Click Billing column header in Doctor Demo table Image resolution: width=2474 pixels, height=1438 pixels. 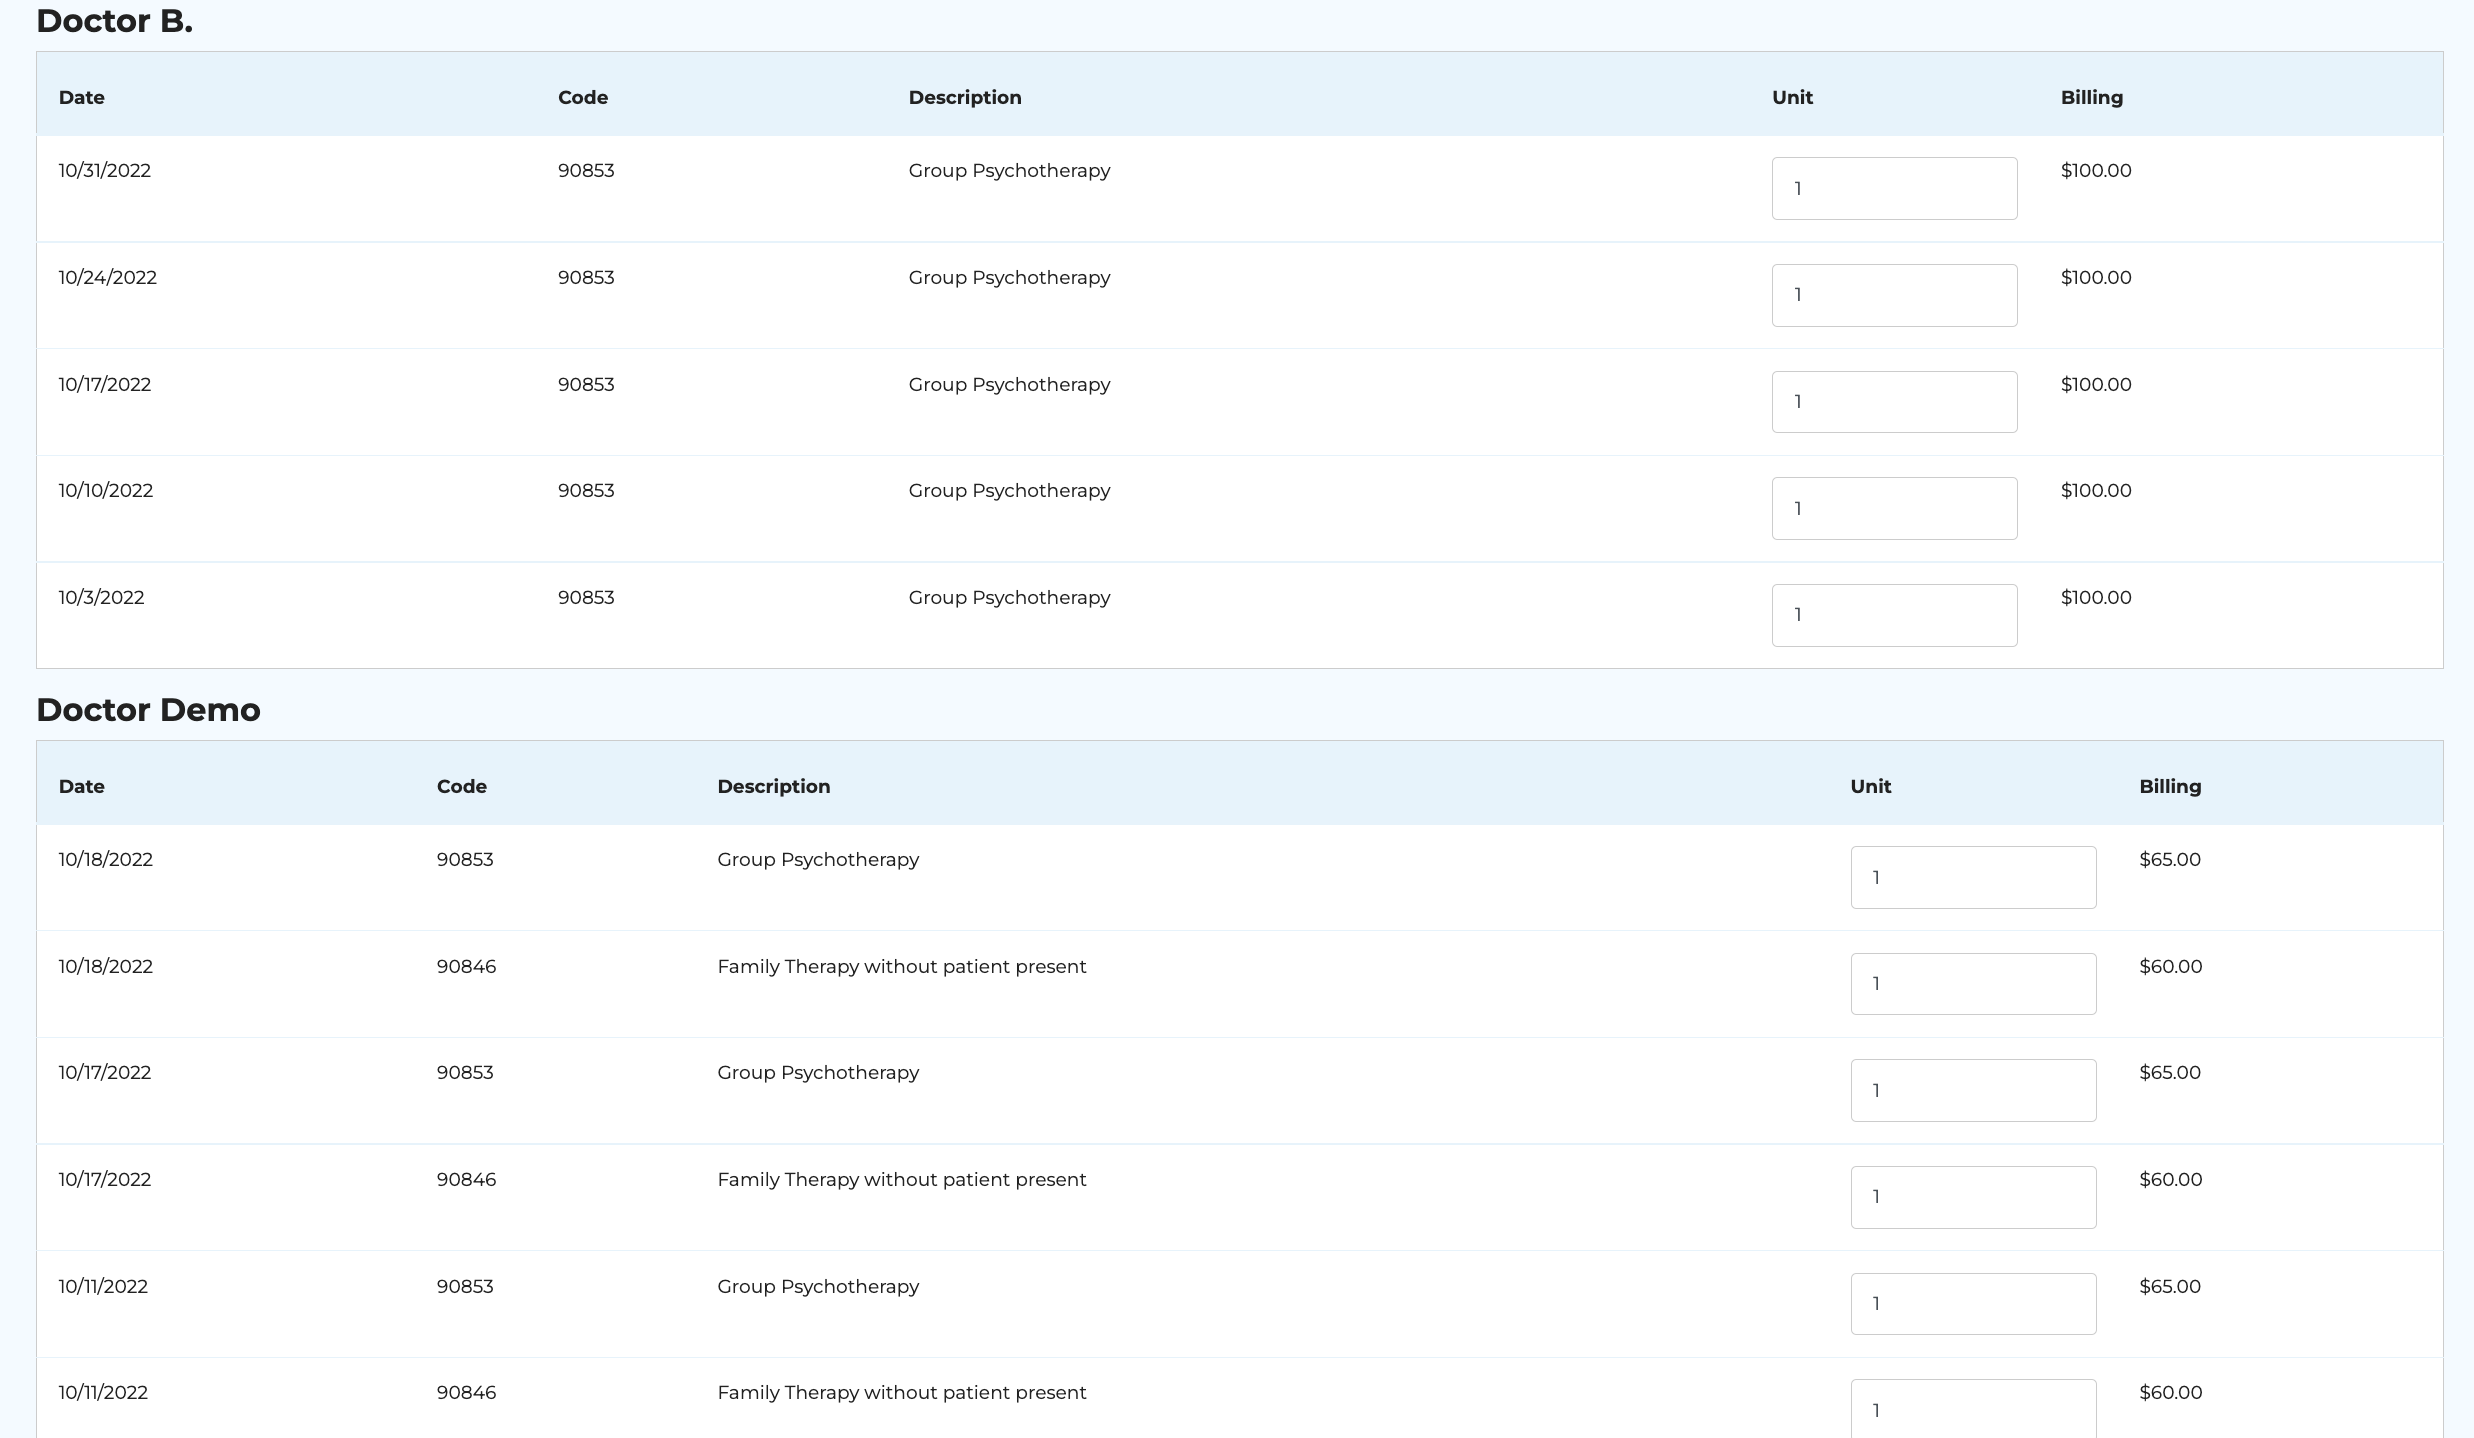coord(2169,787)
